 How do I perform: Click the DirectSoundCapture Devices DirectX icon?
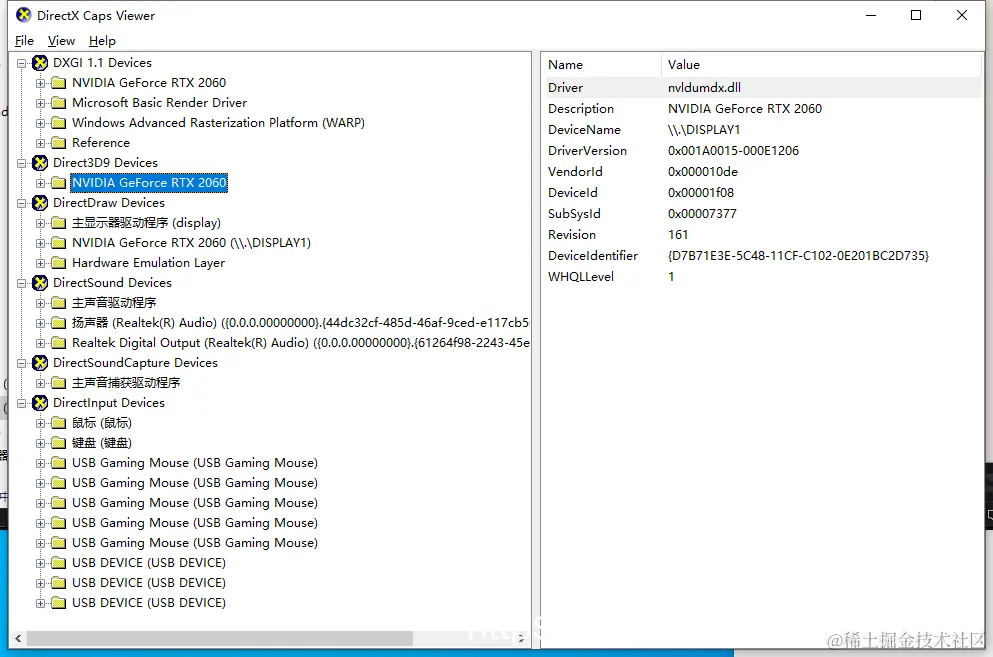40,363
